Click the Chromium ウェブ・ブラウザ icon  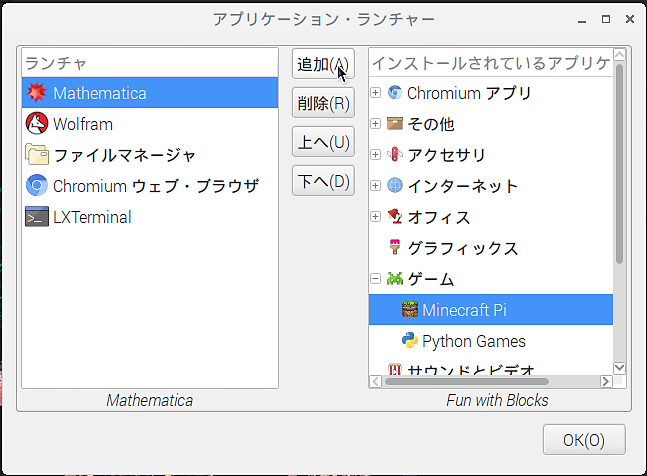[x=37, y=185]
